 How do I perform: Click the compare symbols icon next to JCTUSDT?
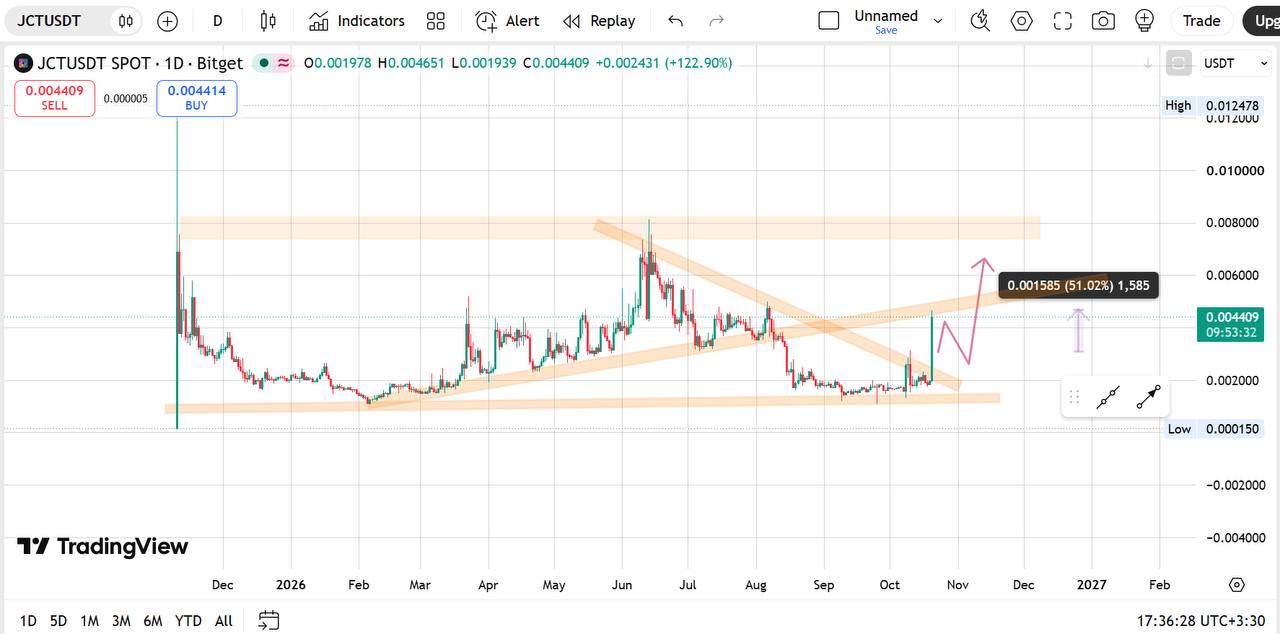[125, 20]
